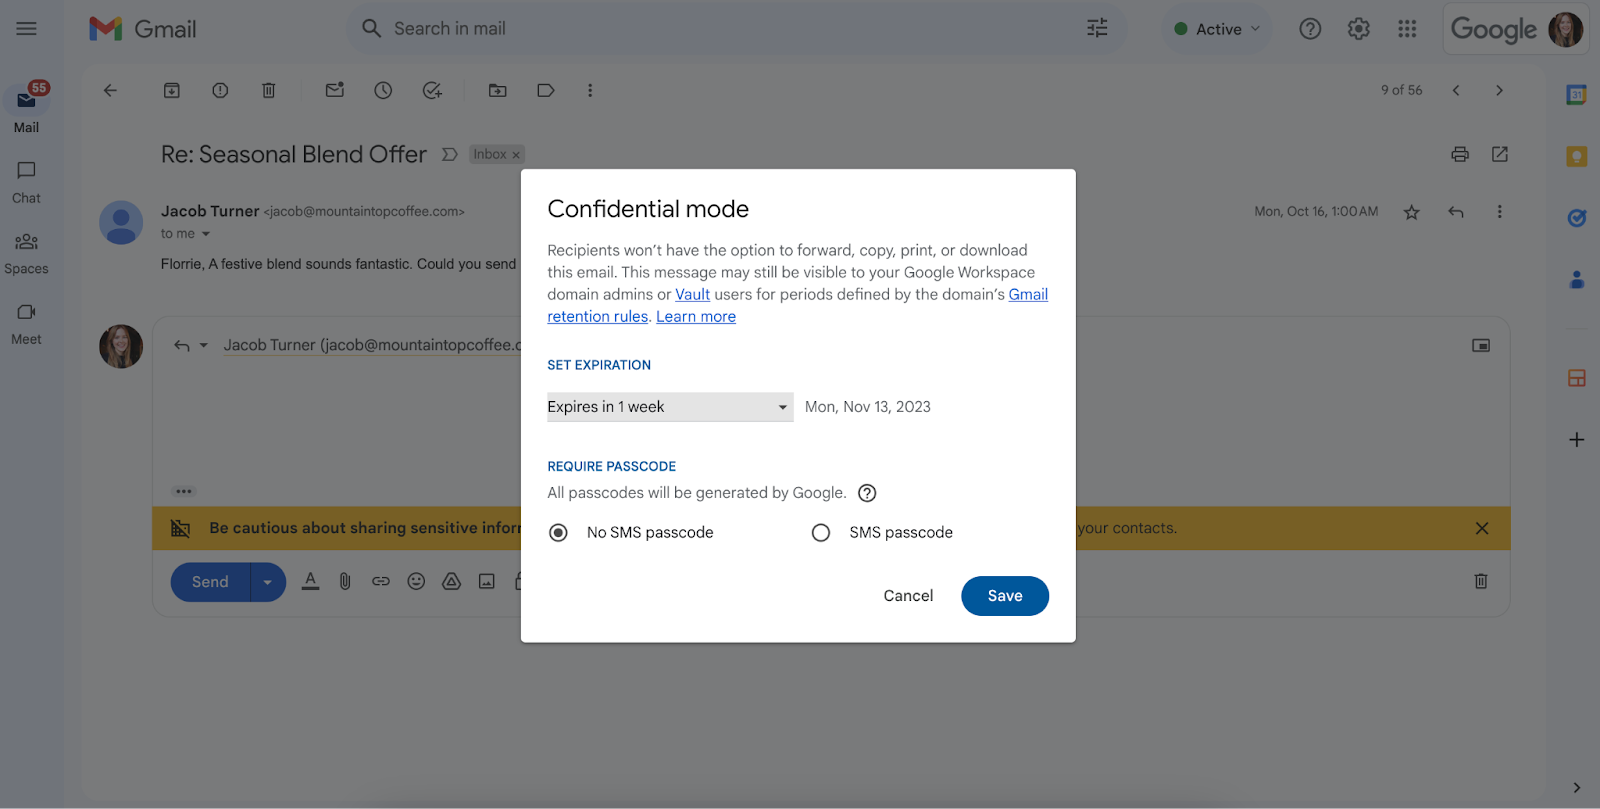Cancel the confidential mode dialog
This screenshot has width=1600, height=809.
click(908, 596)
